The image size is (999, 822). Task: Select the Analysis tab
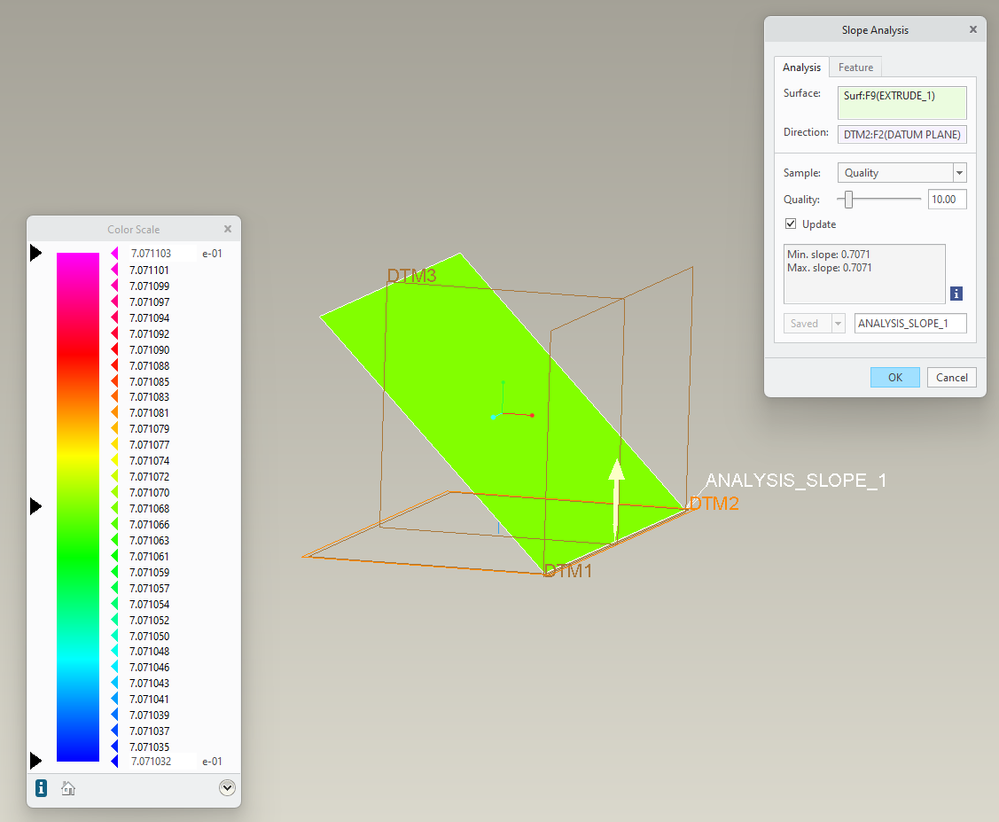[801, 67]
